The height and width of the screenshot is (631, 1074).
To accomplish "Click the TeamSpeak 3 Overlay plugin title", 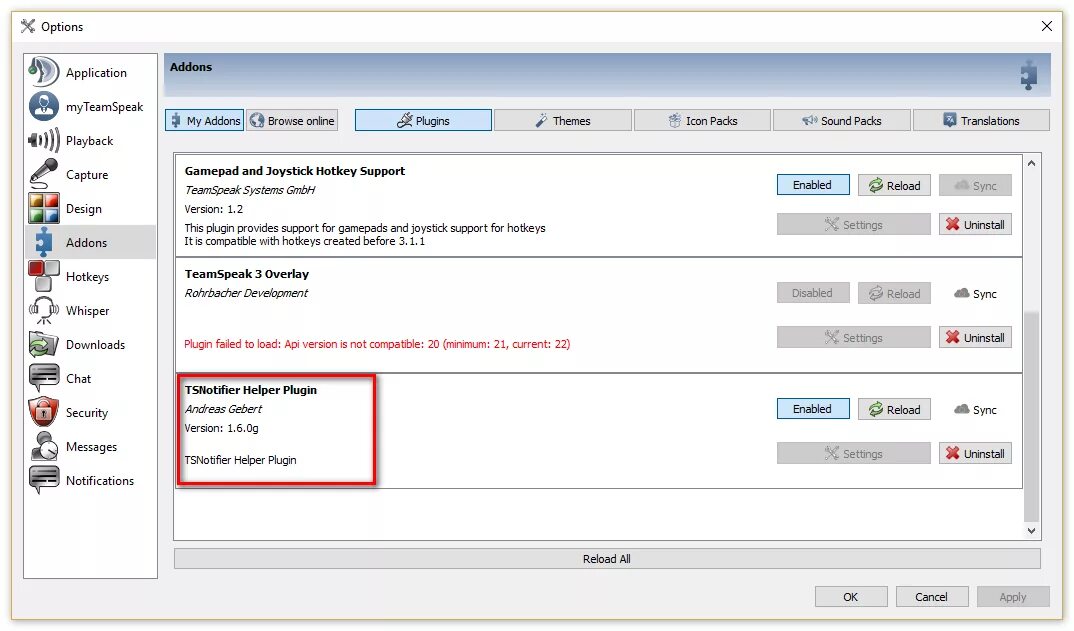I will pos(247,273).
